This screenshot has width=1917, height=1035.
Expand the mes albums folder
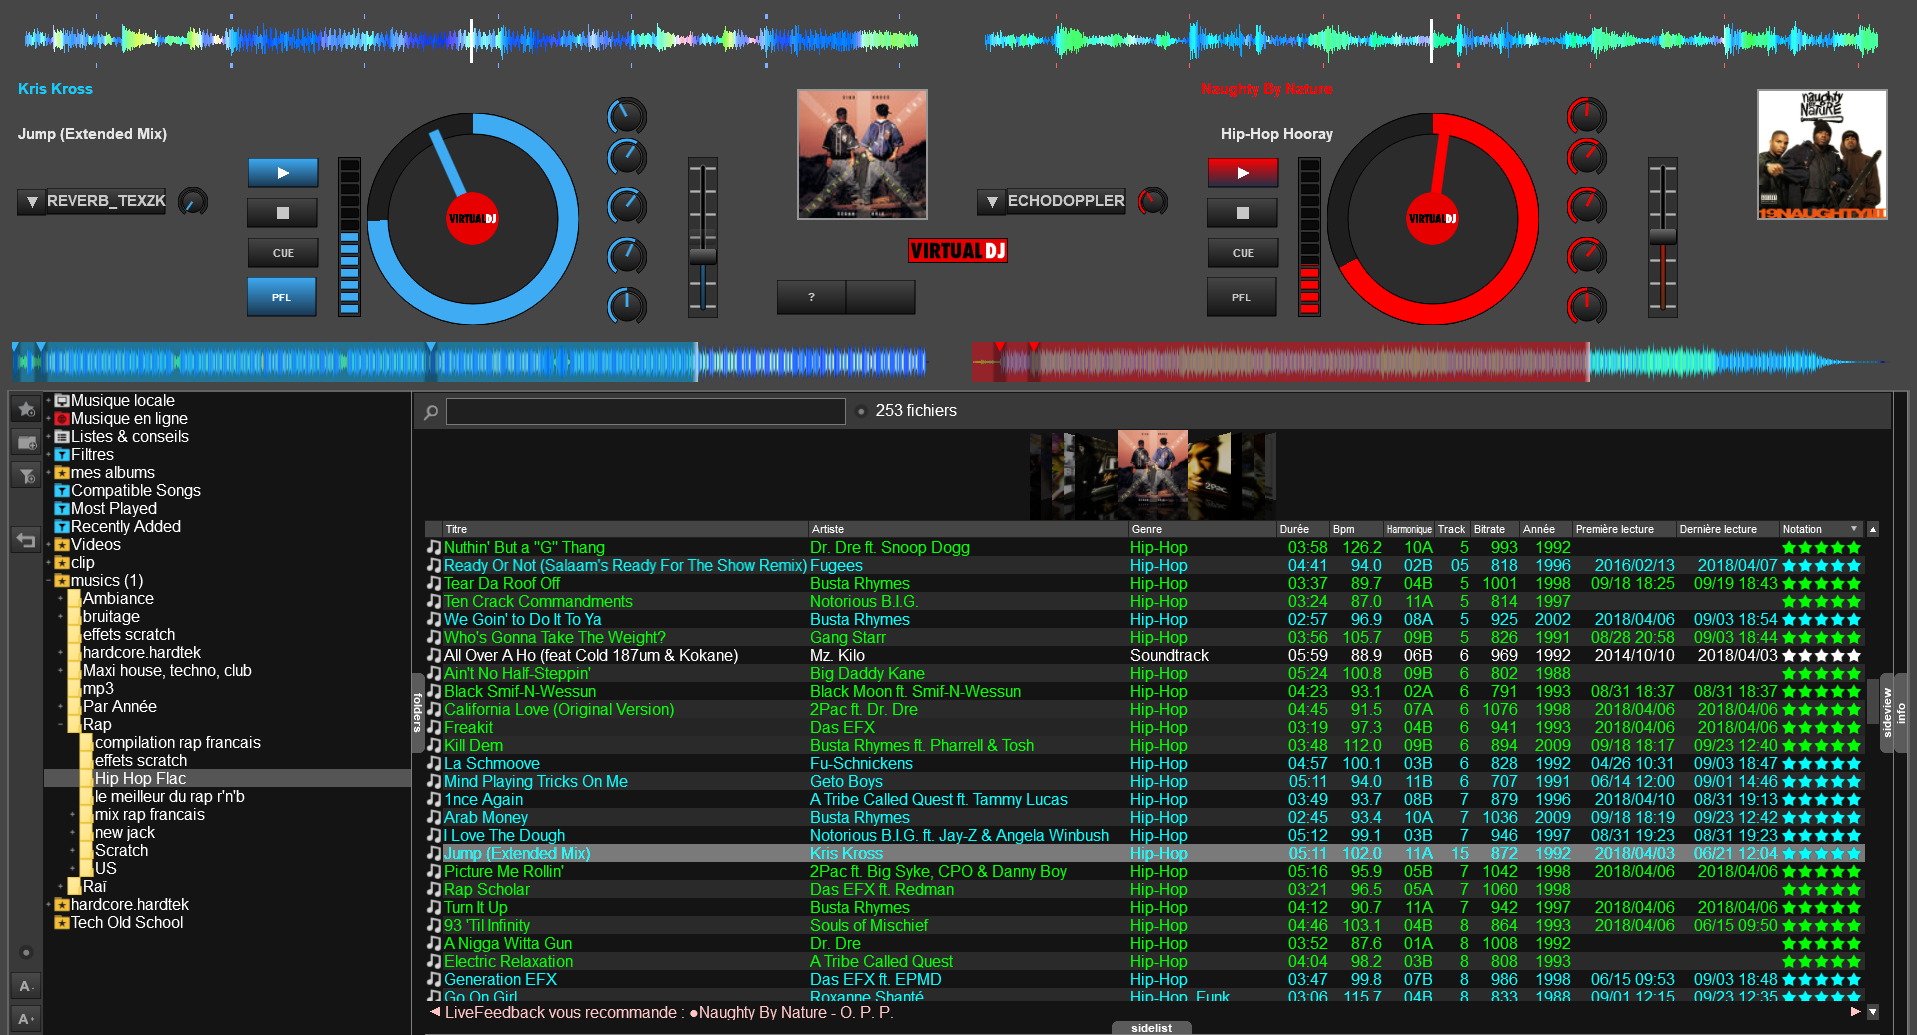click(x=48, y=472)
